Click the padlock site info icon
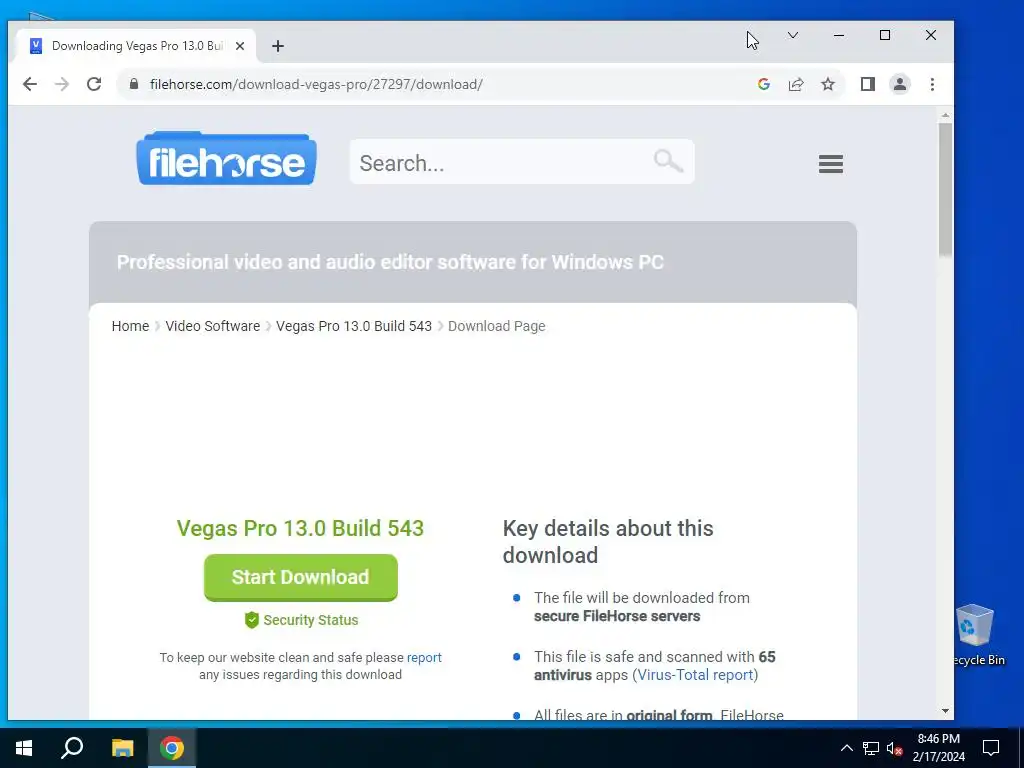 coord(134,84)
